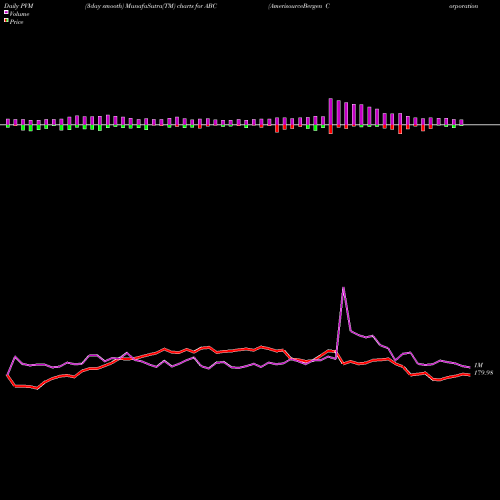The height and width of the screenshot is (500, 500).
Task: Click the Price legend swatch
Action: click(6, 21)
